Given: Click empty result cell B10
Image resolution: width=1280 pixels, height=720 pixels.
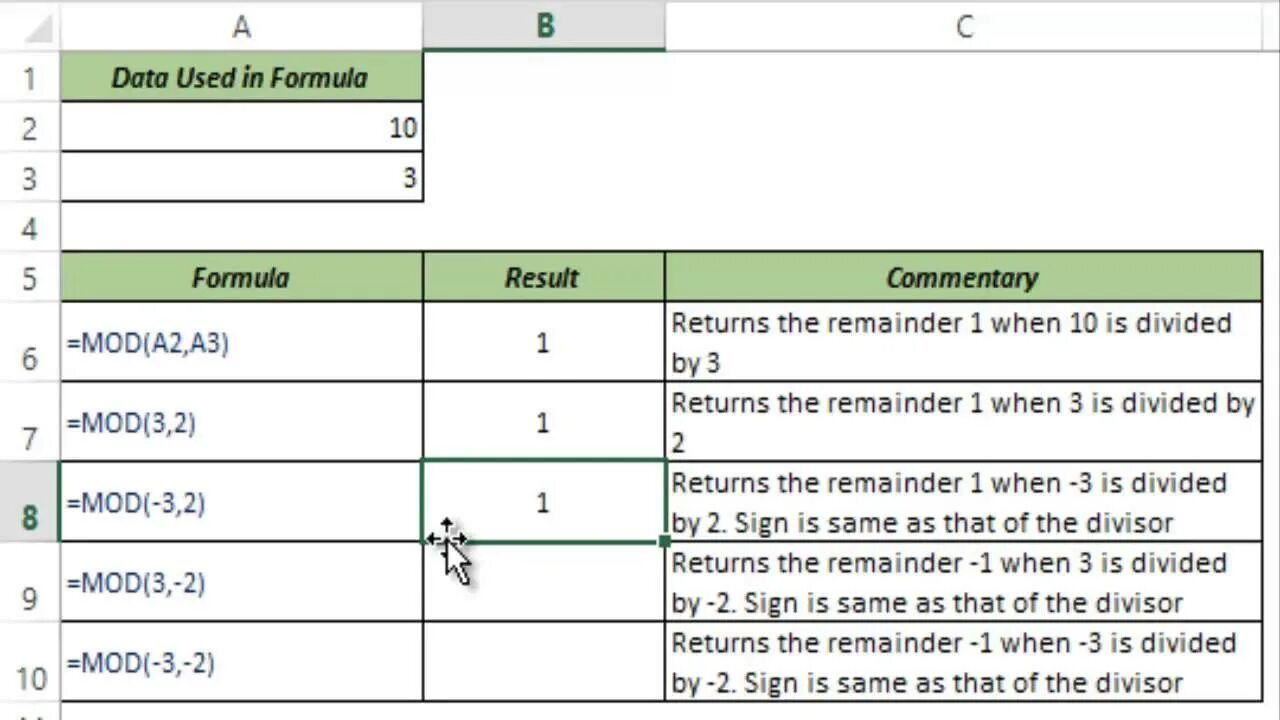Looking at the screenshot, I should [x=544, y=662].
